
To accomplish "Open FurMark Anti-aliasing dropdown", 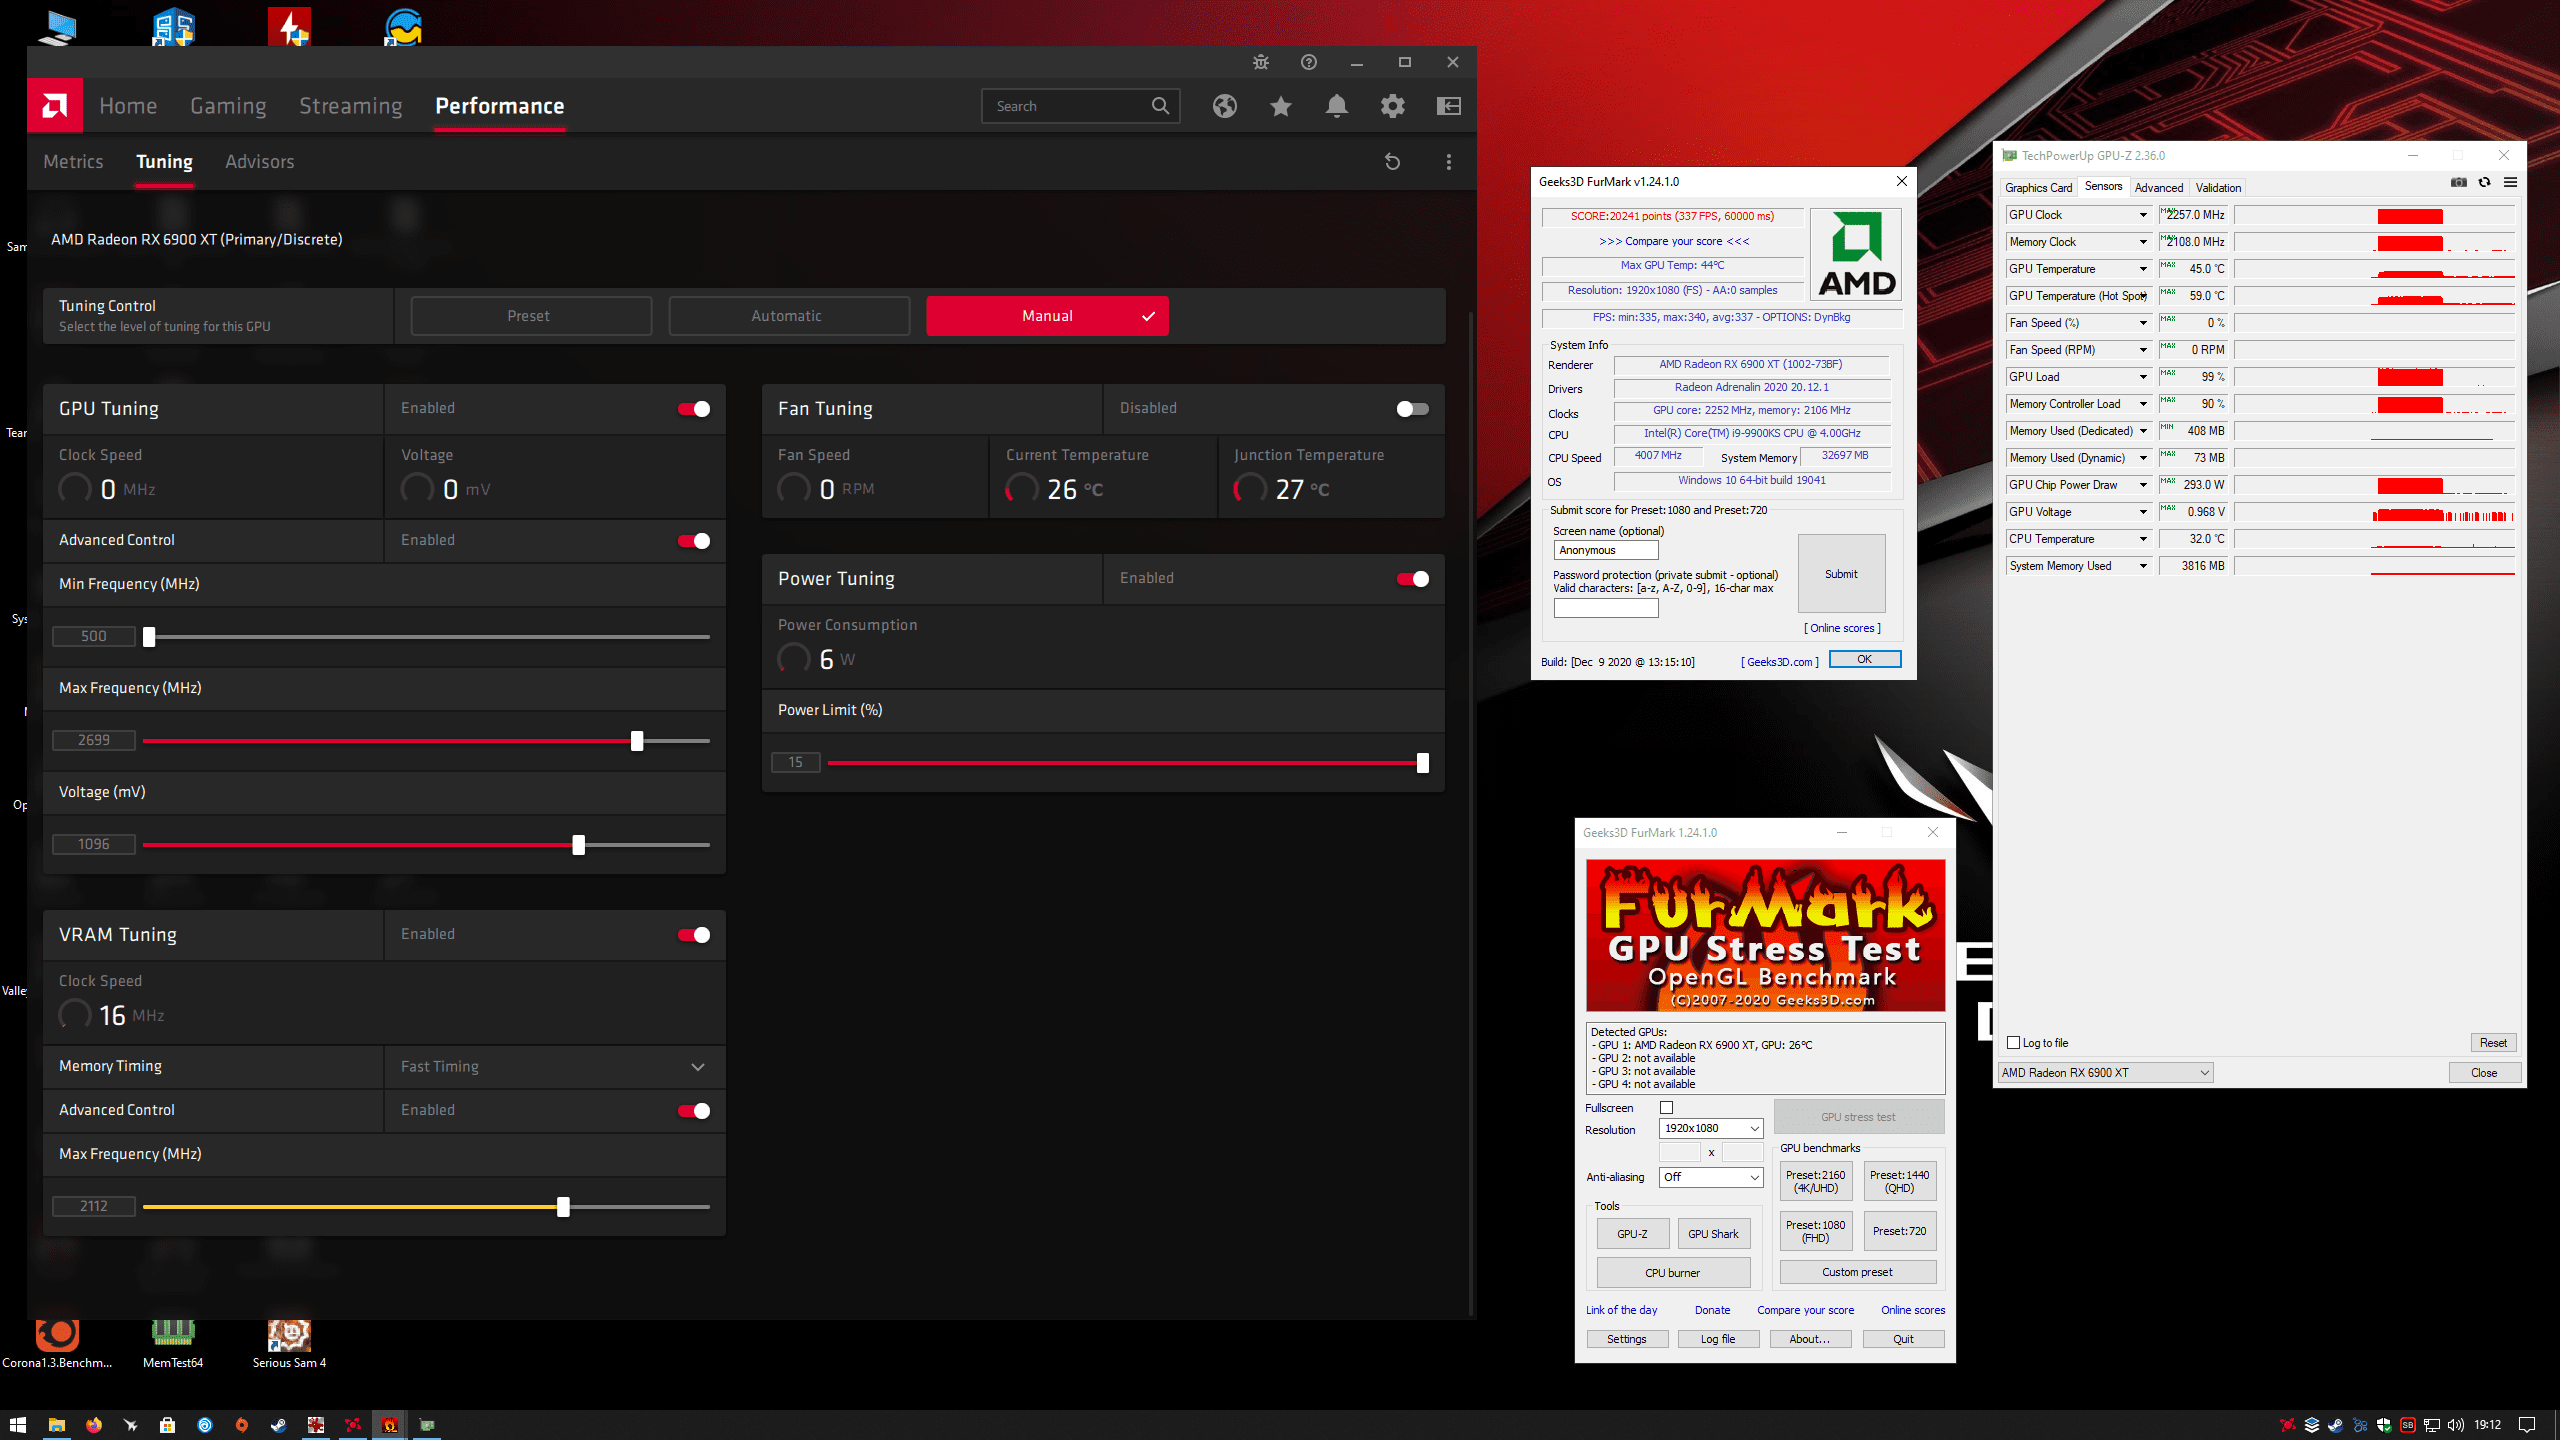I will coord(1711,1177).
